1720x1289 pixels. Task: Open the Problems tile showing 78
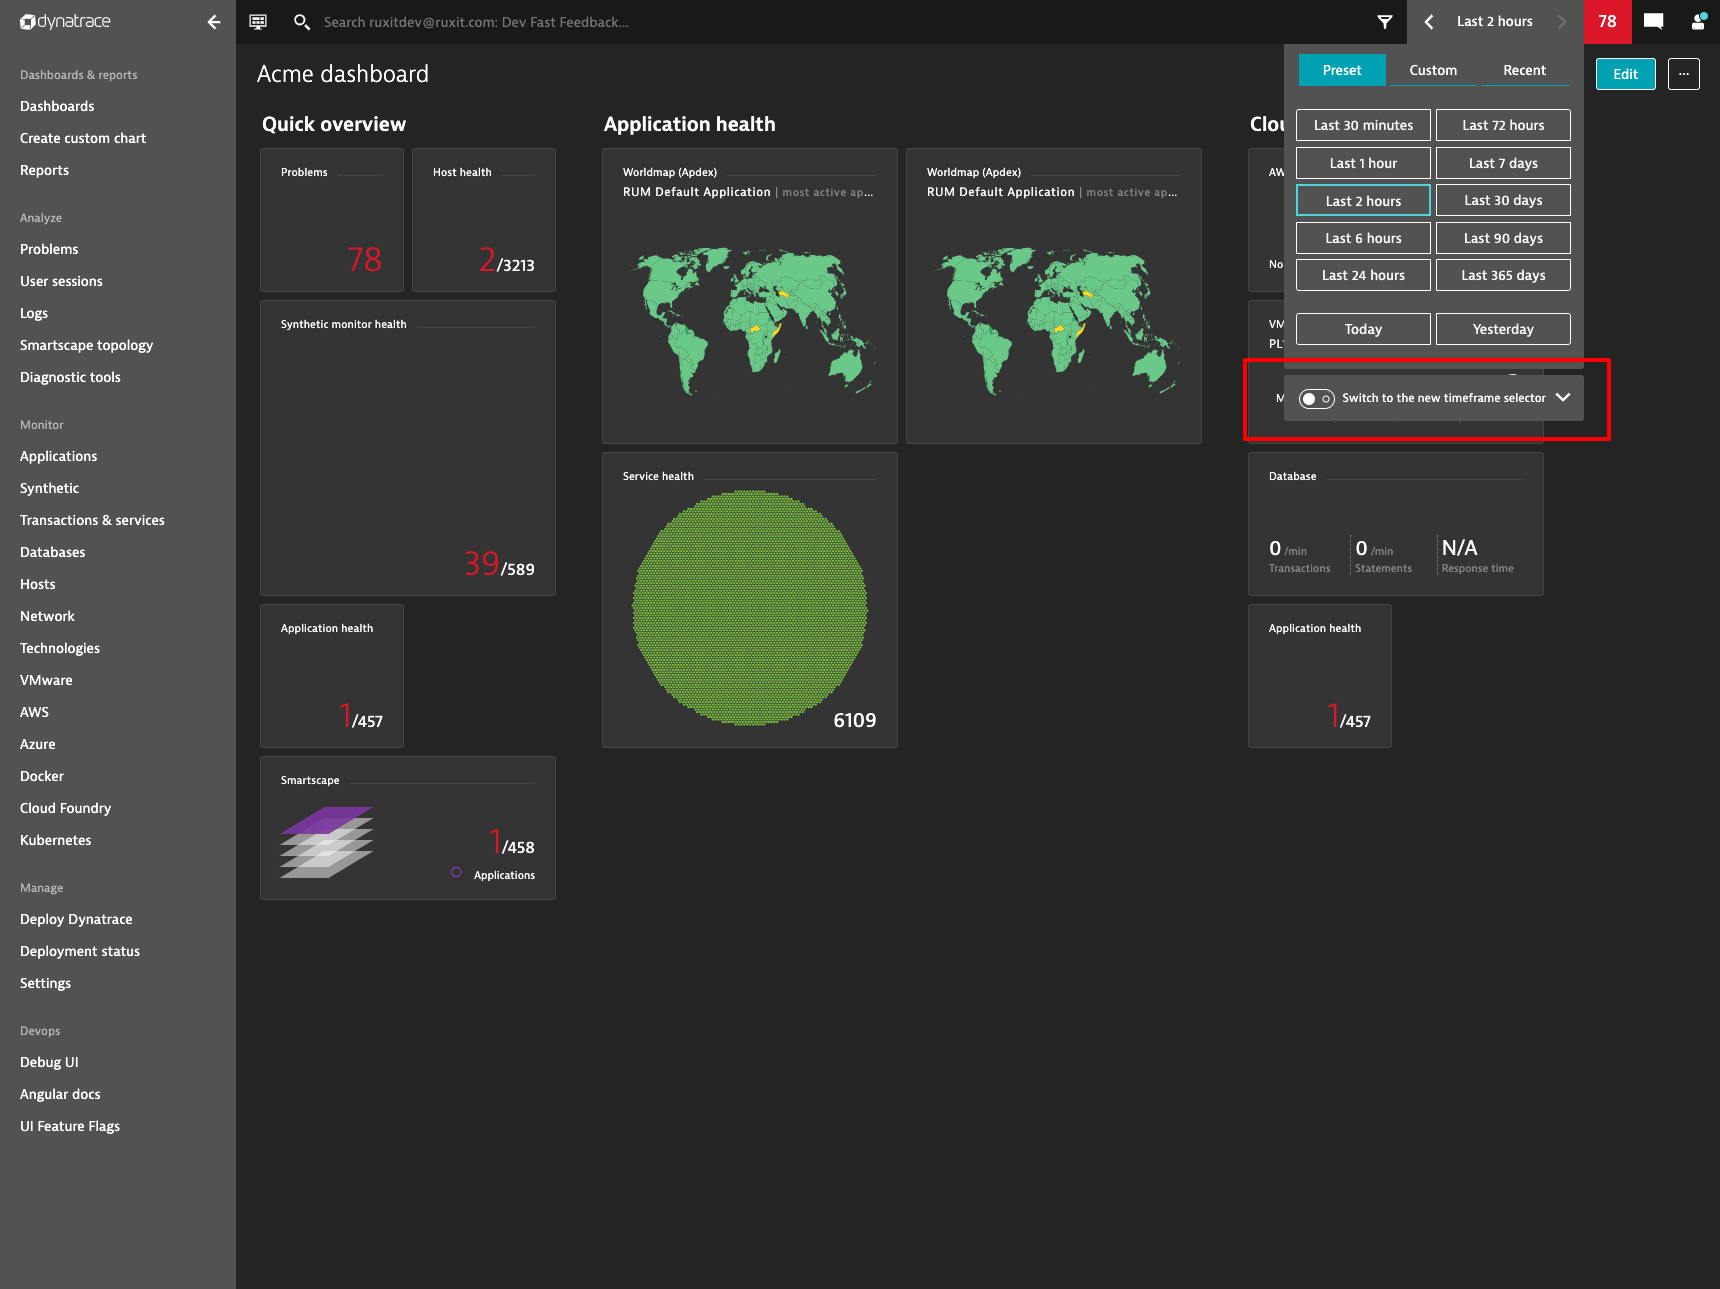(x=332, y=220)
